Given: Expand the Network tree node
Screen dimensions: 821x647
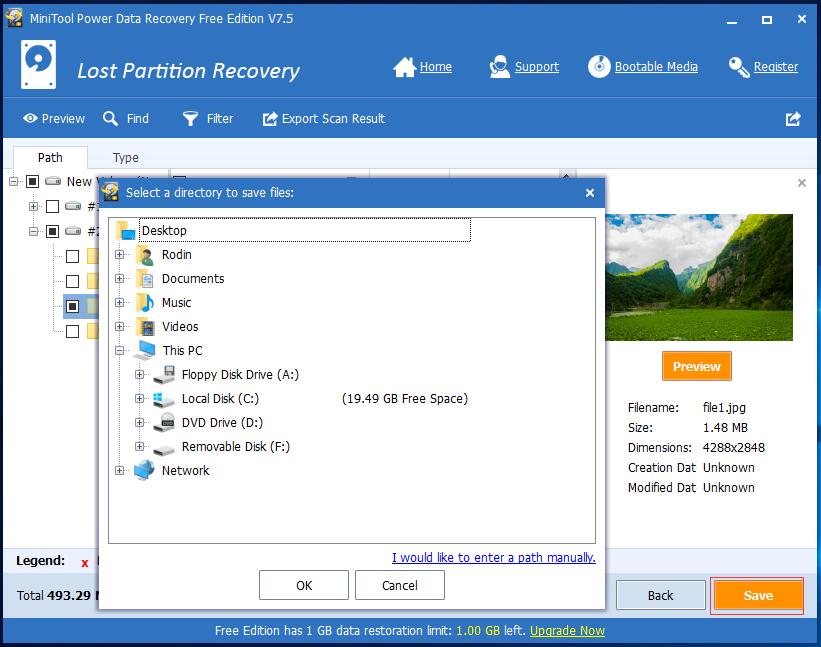Looking at the screenshot, I should coord(120,471).
